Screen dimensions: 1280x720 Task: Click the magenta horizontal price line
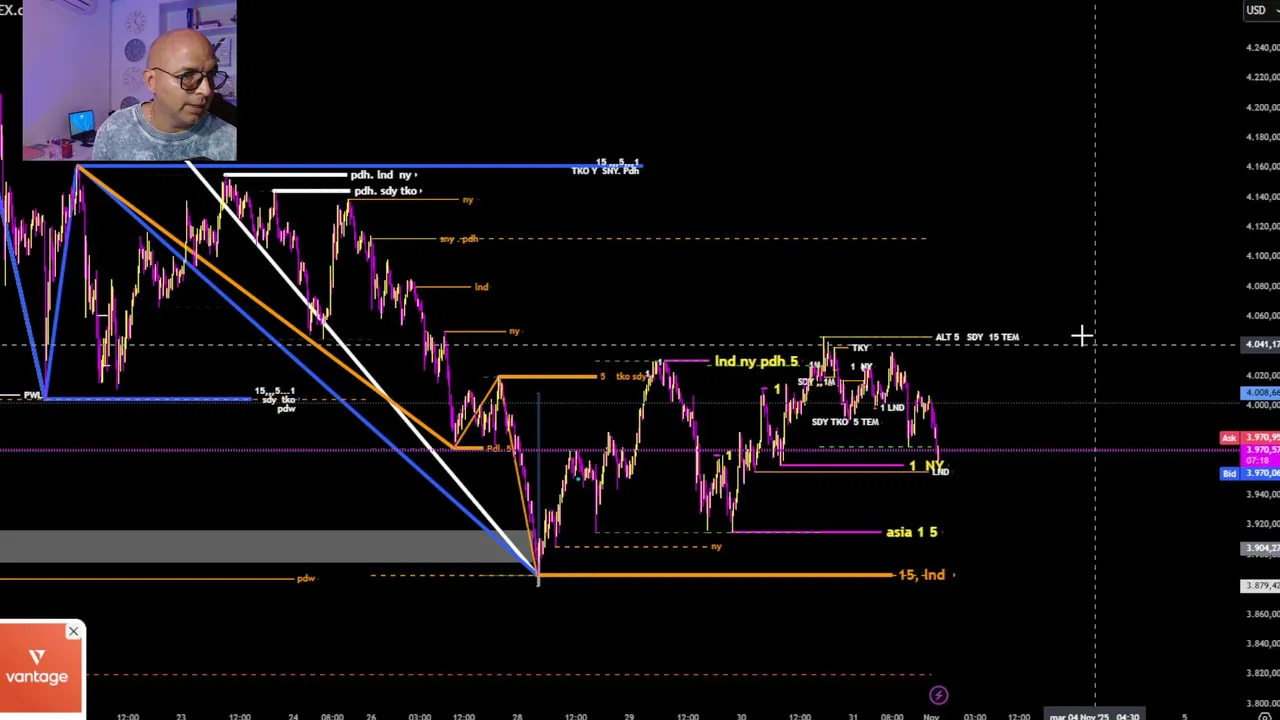tap(620, 451)
